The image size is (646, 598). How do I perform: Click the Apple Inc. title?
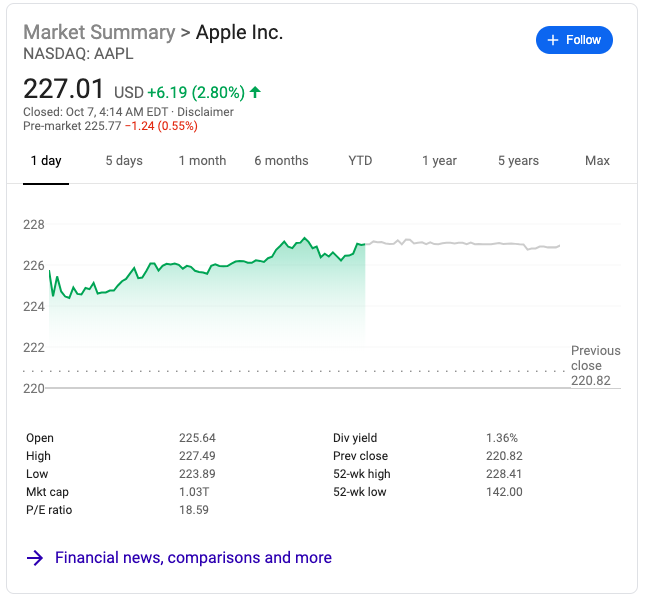tap(240, 32)
